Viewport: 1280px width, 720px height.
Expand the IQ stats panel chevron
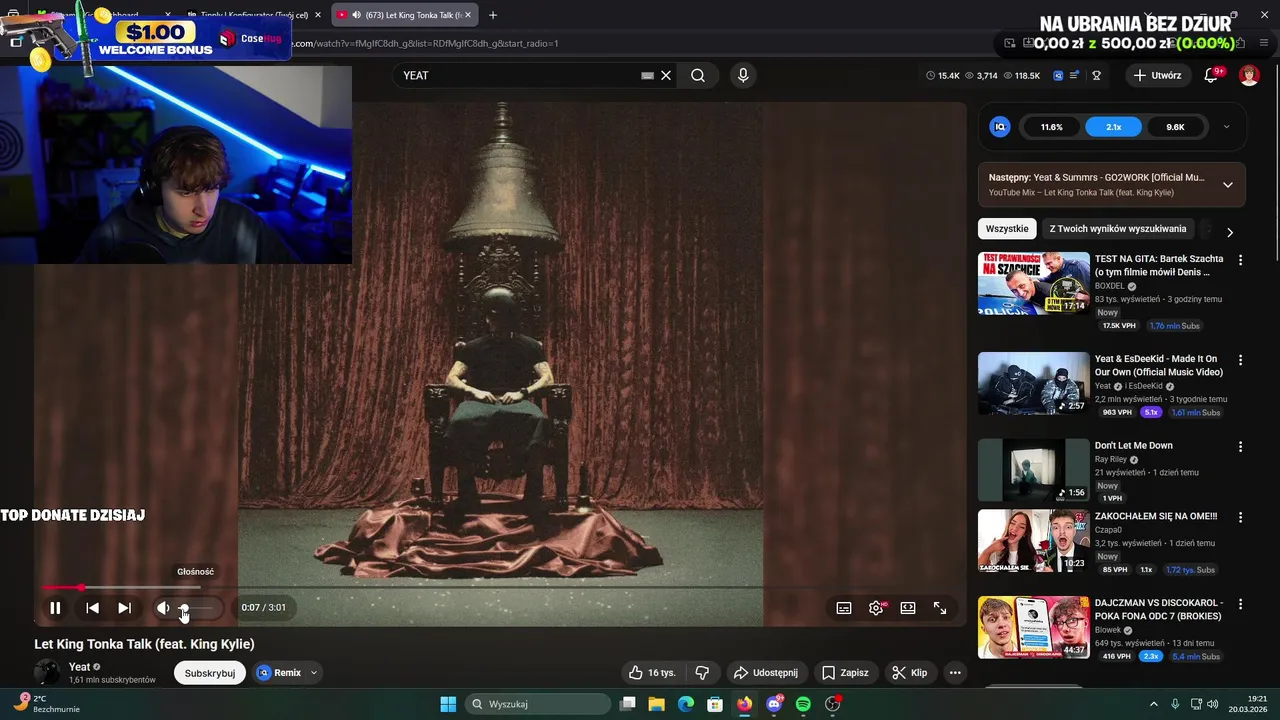click(1226, 127)
